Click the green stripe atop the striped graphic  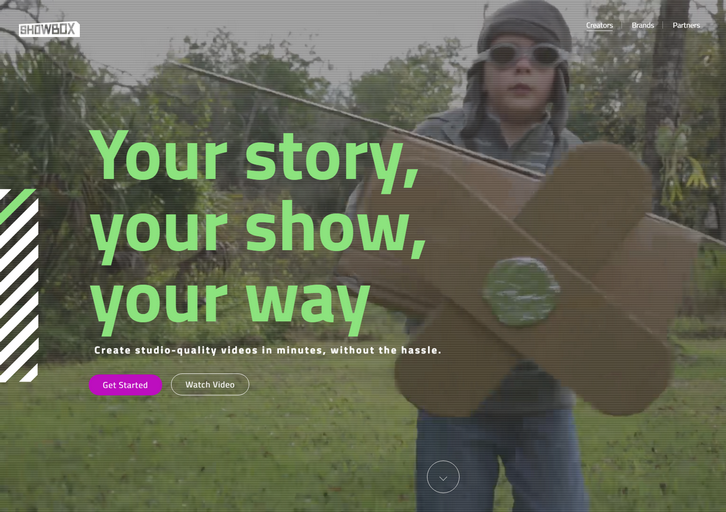pyautogui.click(x=17, y=206)
